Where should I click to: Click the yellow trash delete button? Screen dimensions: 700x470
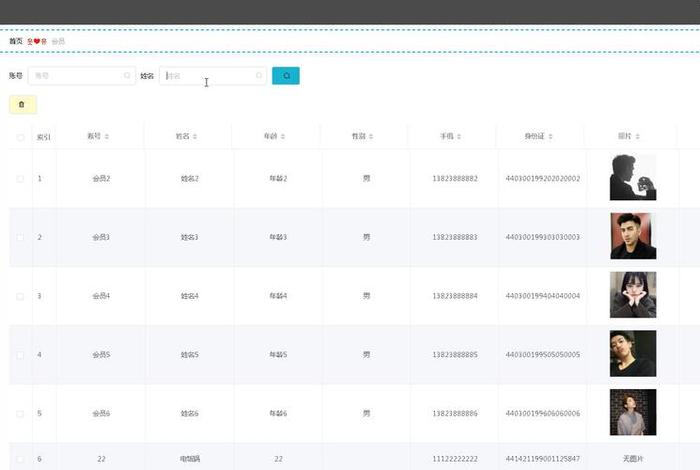(23, 104)
